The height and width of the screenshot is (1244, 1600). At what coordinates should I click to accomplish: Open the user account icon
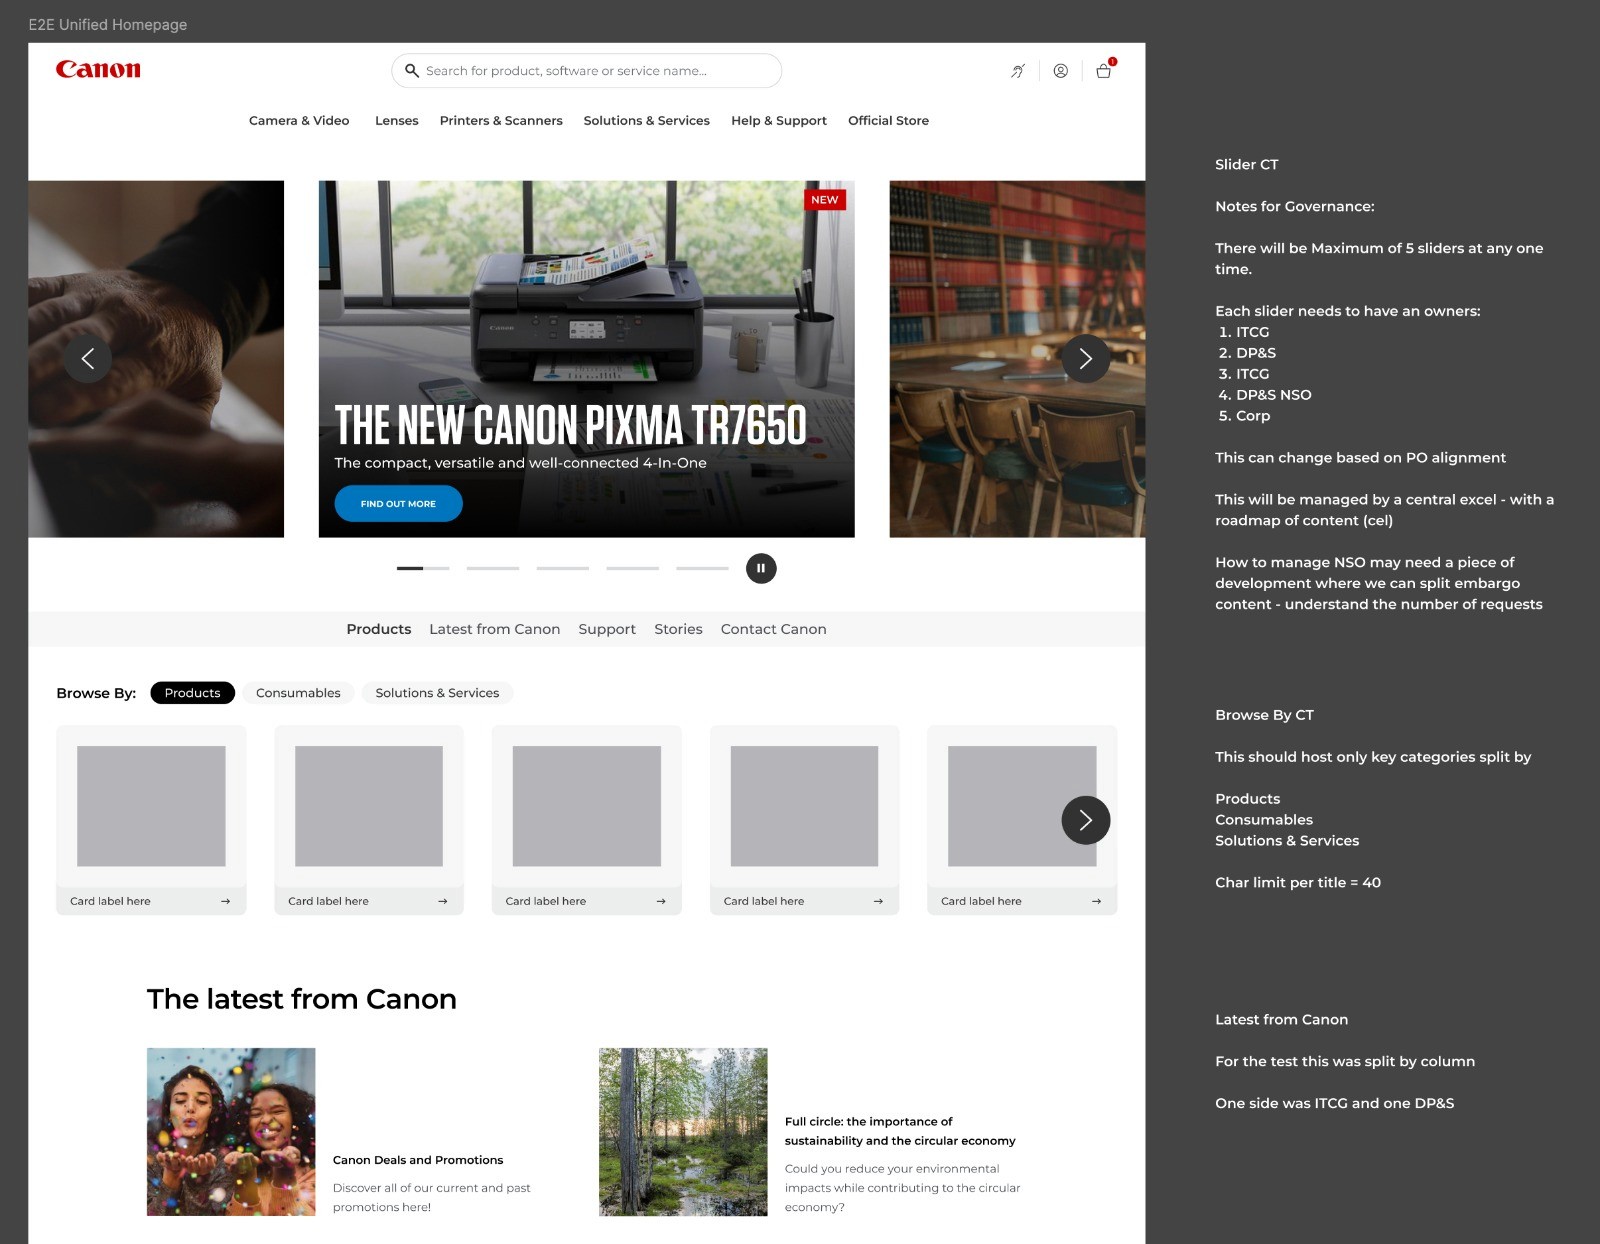click(x=1060, y=71)
